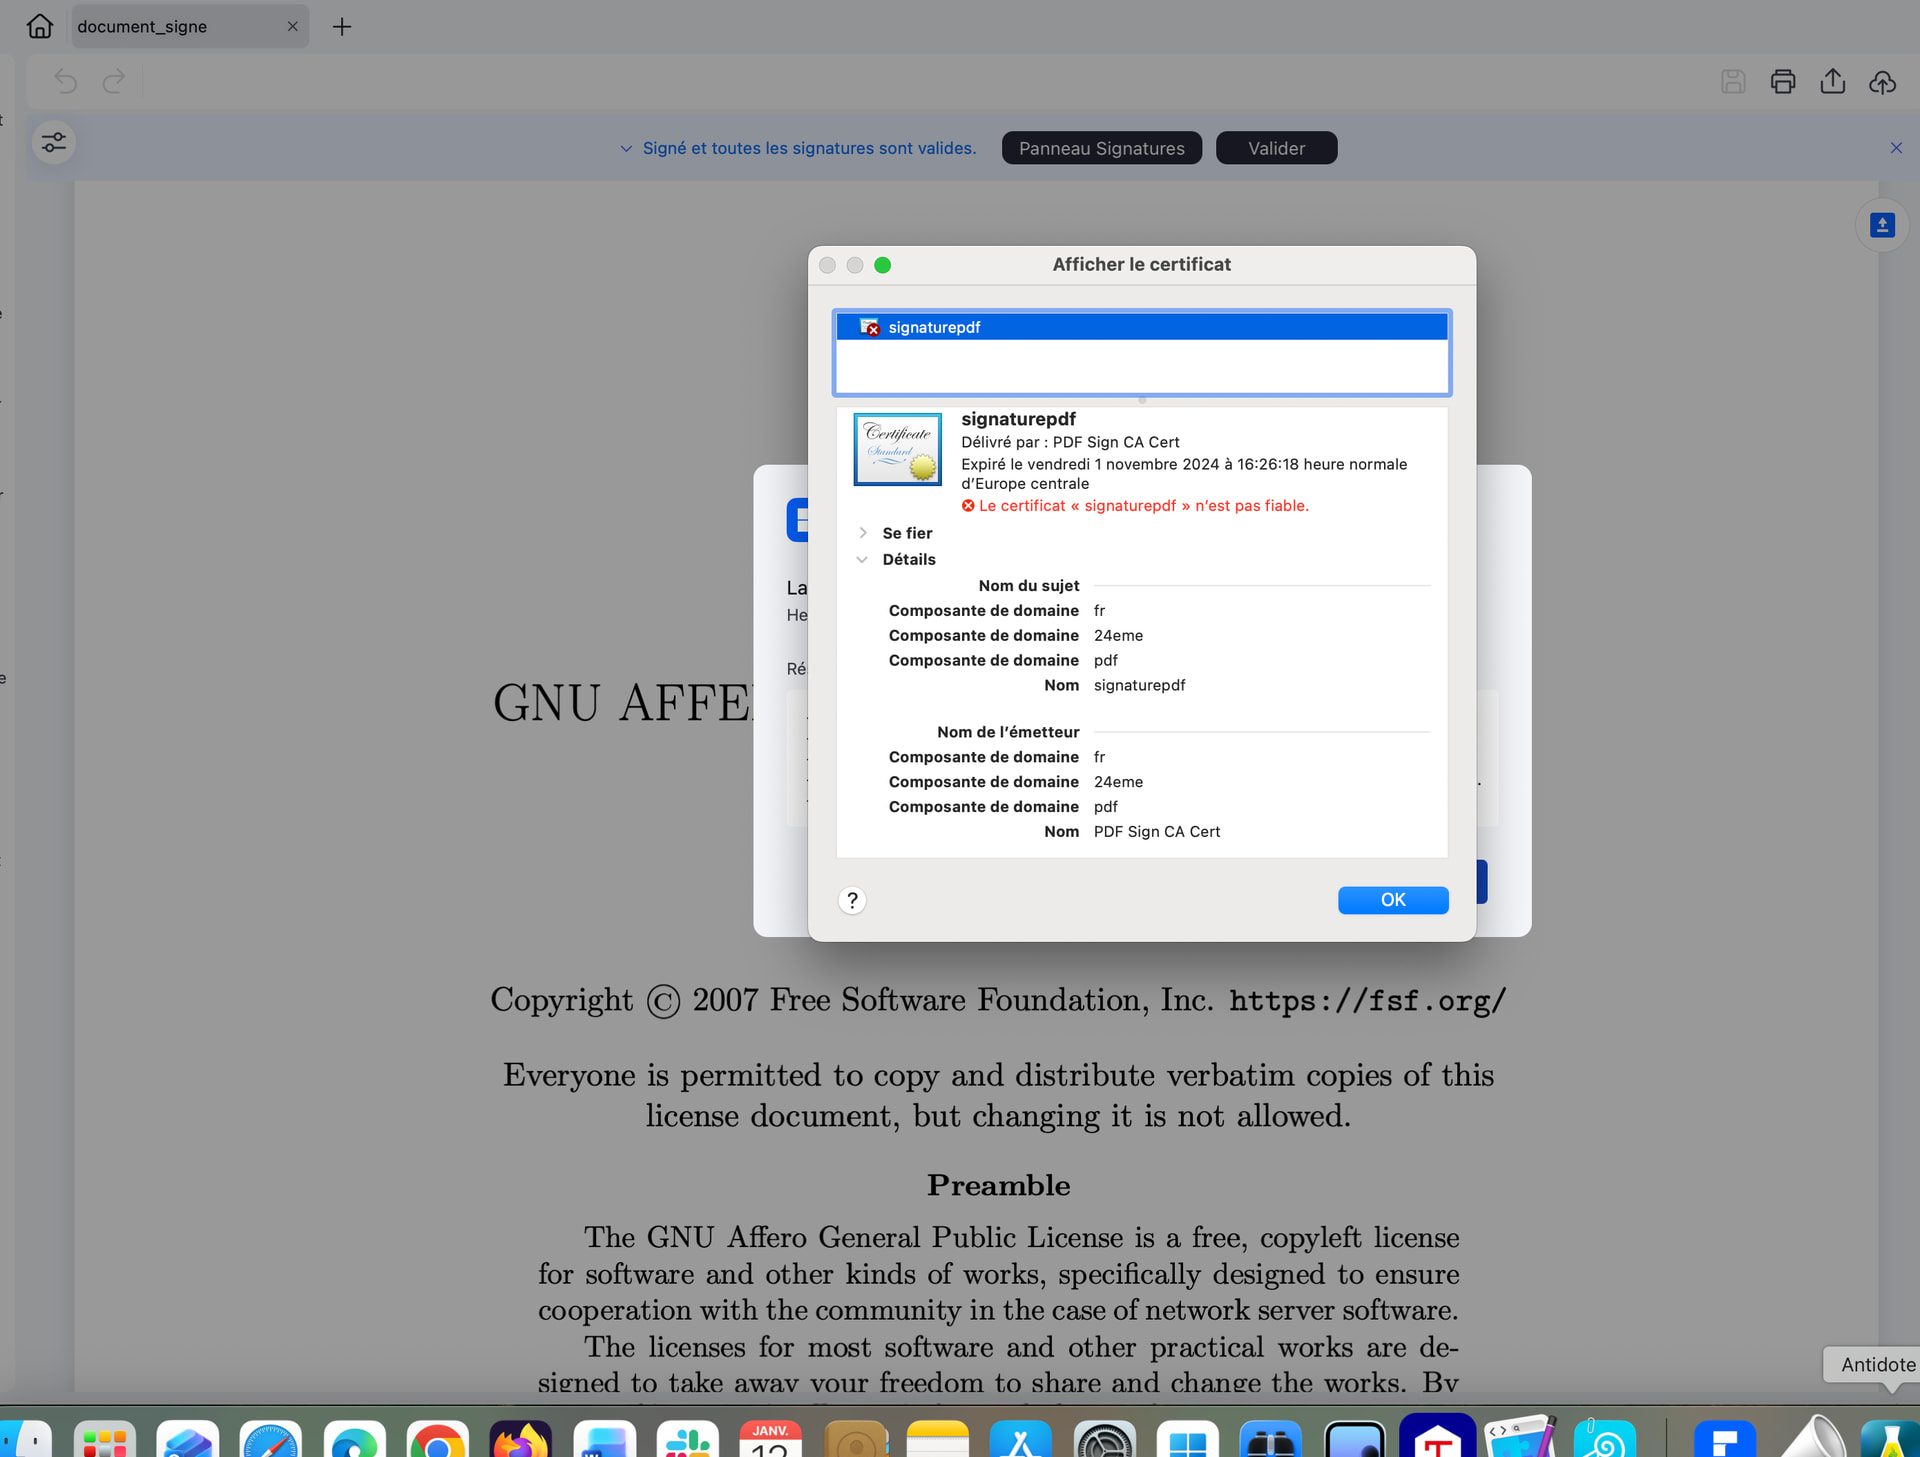Click the home icon
1920x1457 pixels.
tap(40, 26)
